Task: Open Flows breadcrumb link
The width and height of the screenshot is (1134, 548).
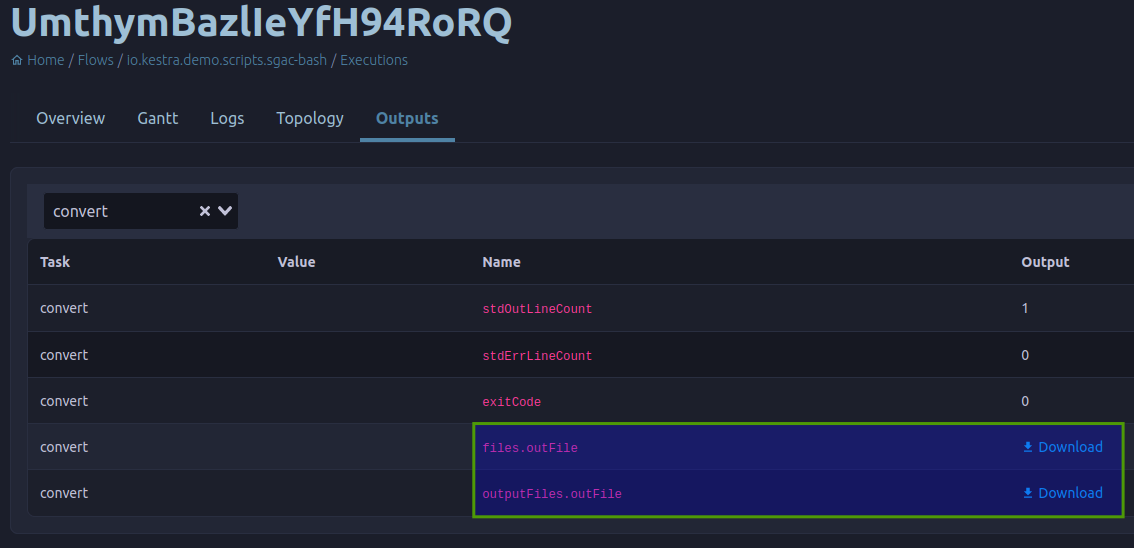Action: click(x=95, y=60)
